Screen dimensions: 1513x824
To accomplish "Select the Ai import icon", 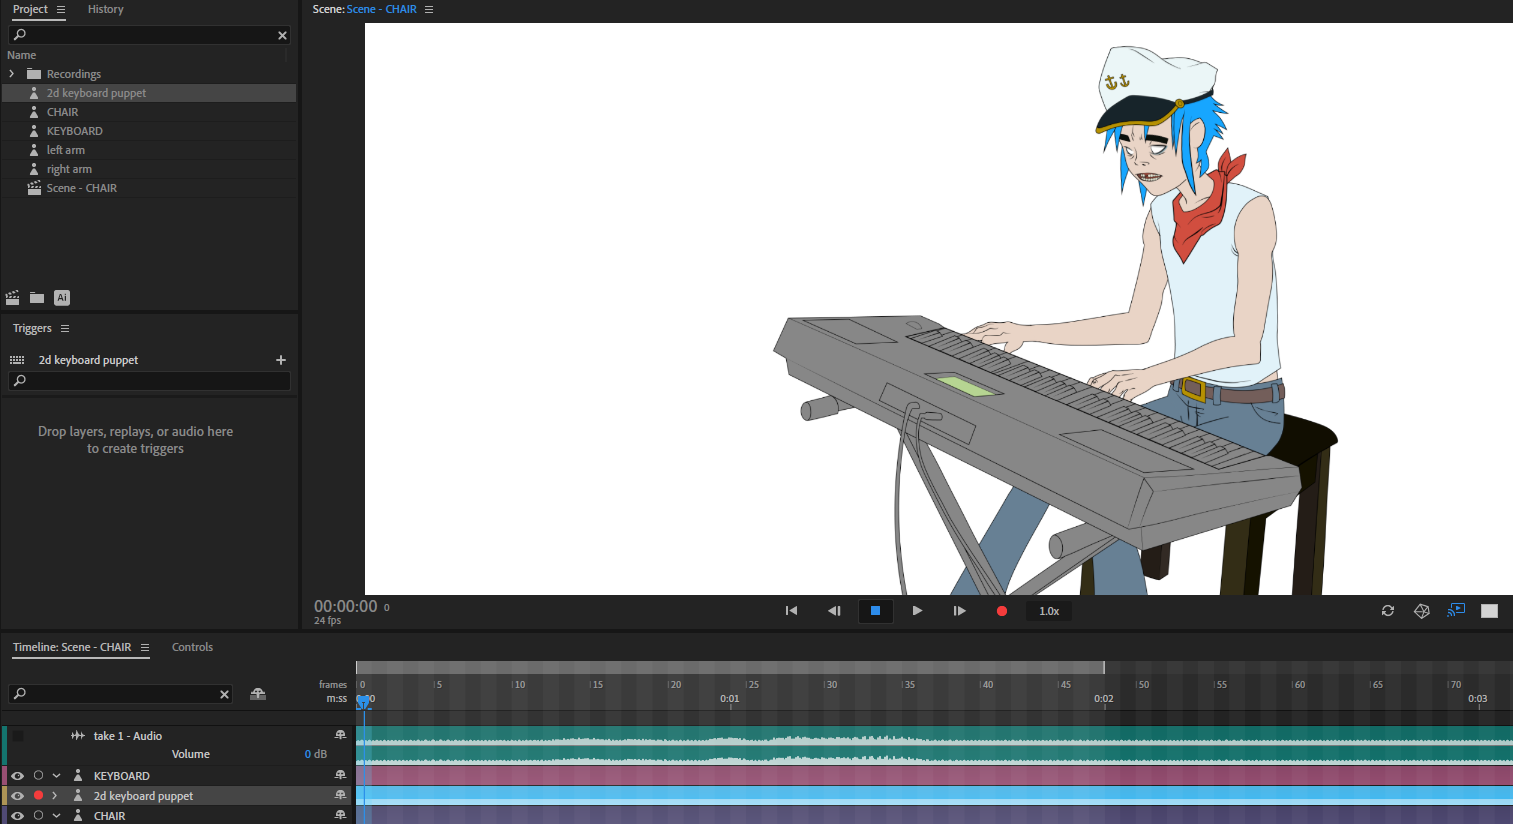I will point(62,297).
